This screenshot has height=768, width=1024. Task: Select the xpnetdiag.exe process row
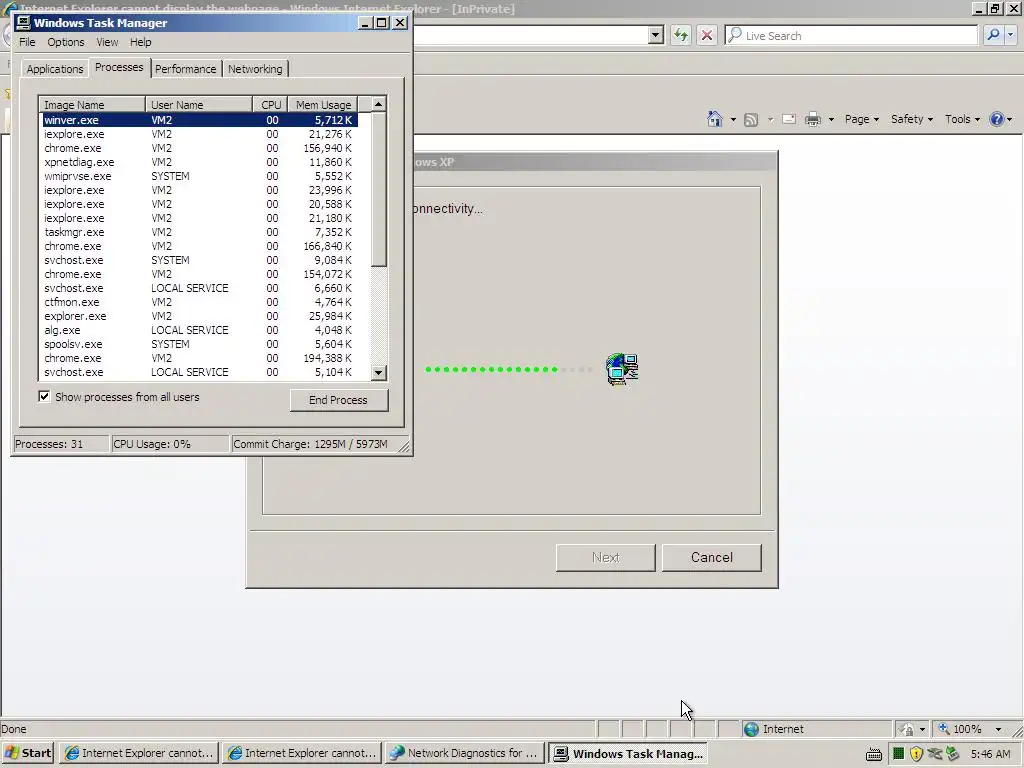(199, 162)
